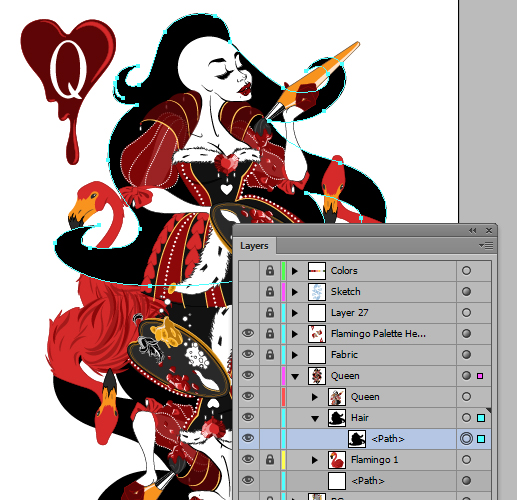Screen dimensions: 517x500
Task: Click the Sketch layer target circle
Action: 466,292
